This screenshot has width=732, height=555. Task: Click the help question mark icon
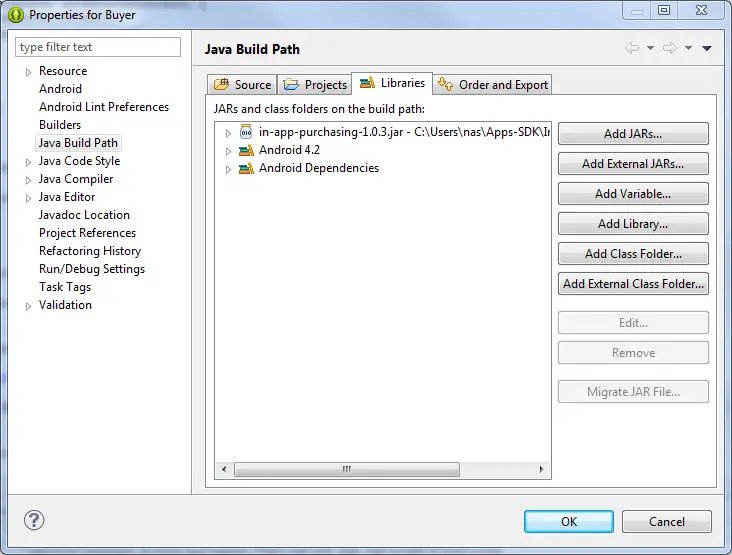pyautogui.click(x=34, y=521)
